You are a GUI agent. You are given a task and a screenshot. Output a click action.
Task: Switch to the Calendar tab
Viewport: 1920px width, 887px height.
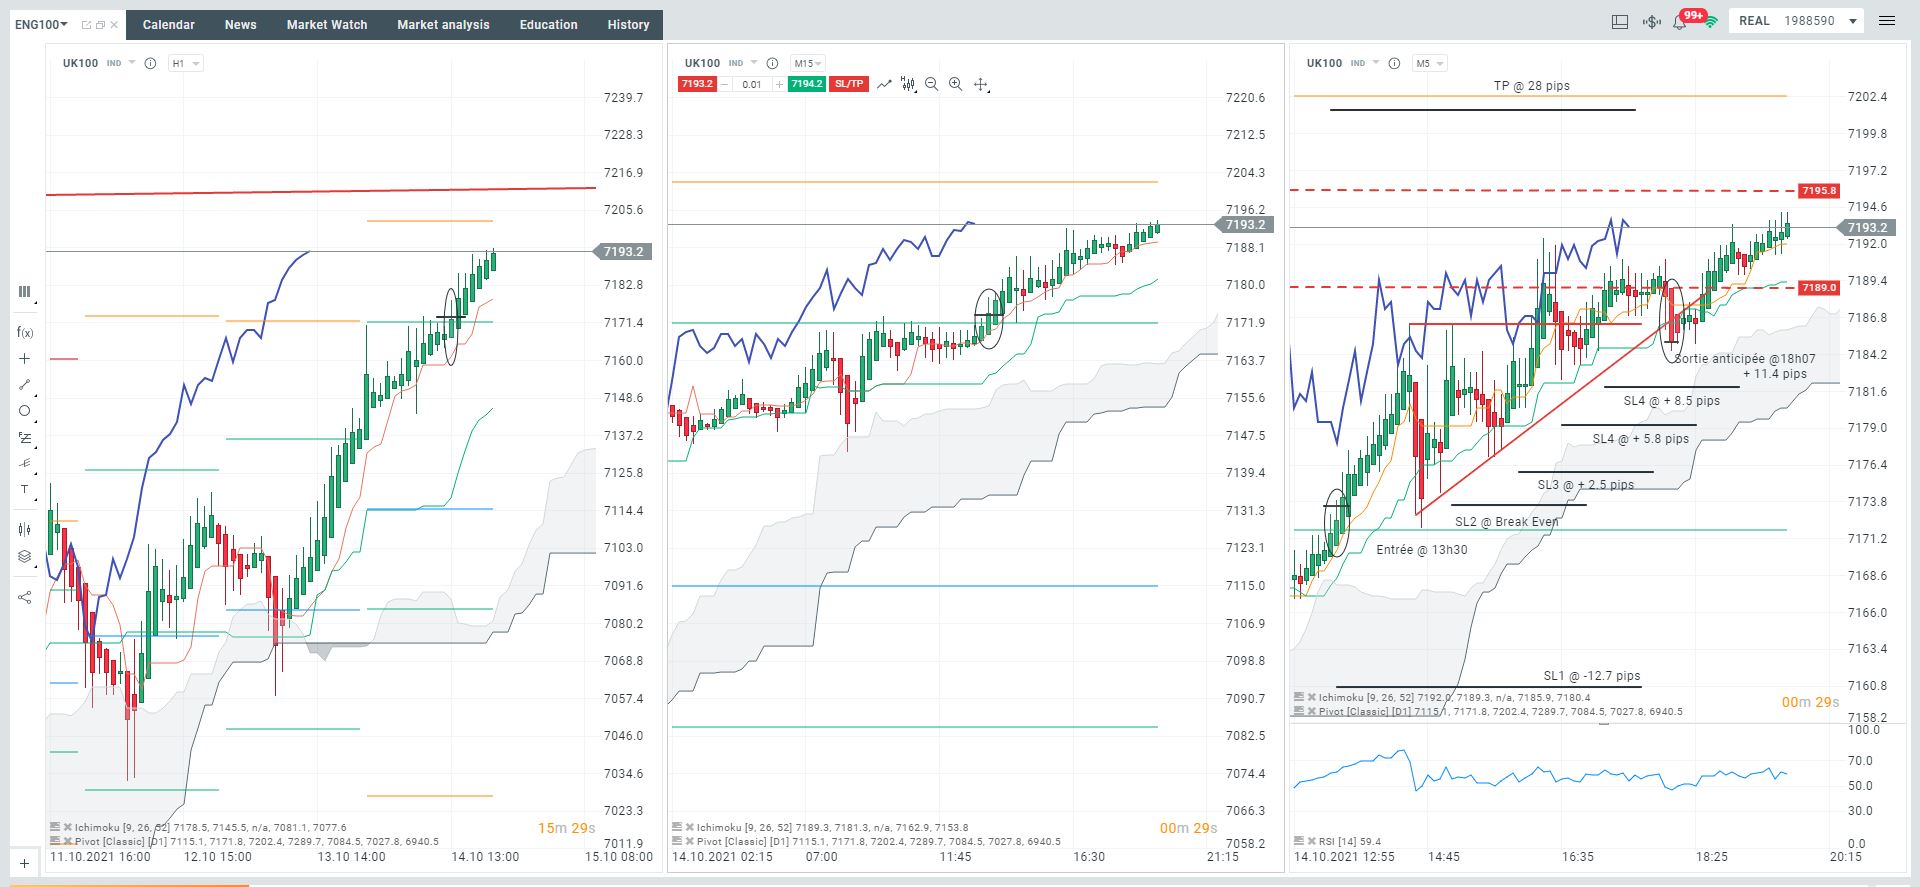tap(168, 24)
